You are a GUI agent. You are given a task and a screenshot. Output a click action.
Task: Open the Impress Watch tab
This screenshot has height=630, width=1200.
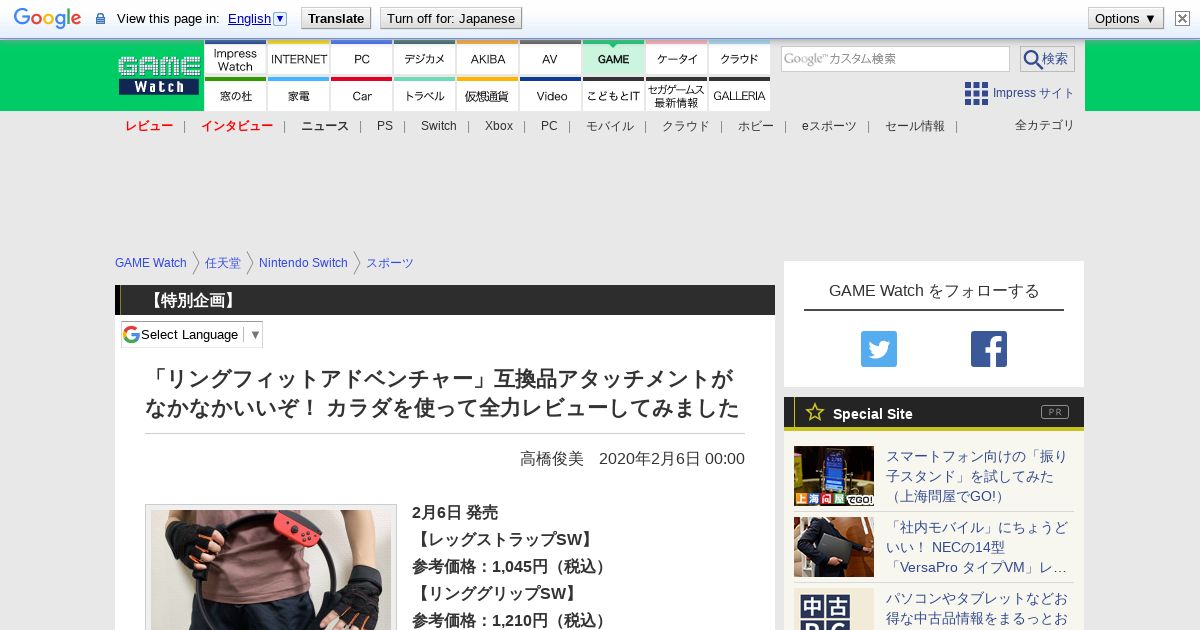point(235,58)
